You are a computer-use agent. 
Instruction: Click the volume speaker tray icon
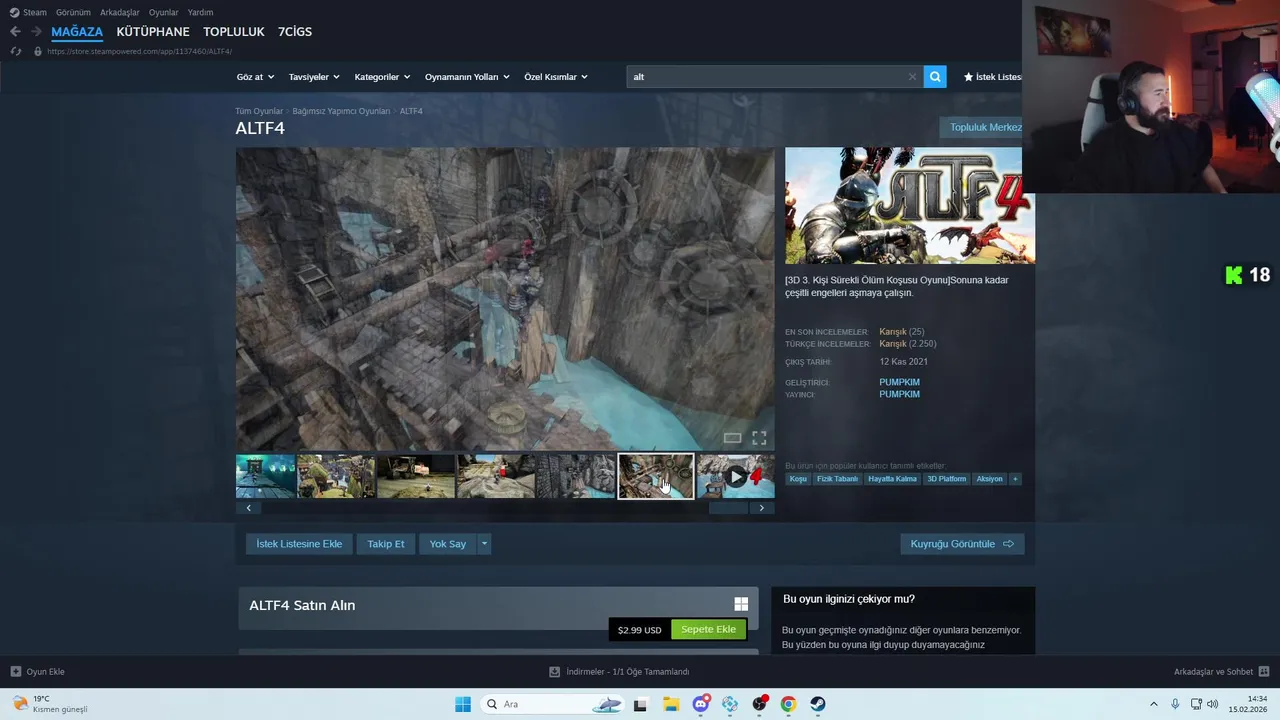1213,704
